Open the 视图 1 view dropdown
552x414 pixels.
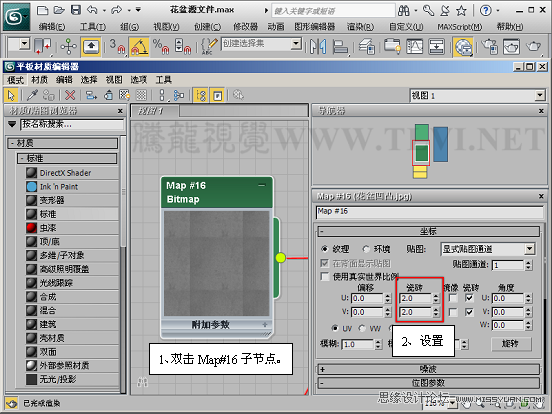[478, 95]
